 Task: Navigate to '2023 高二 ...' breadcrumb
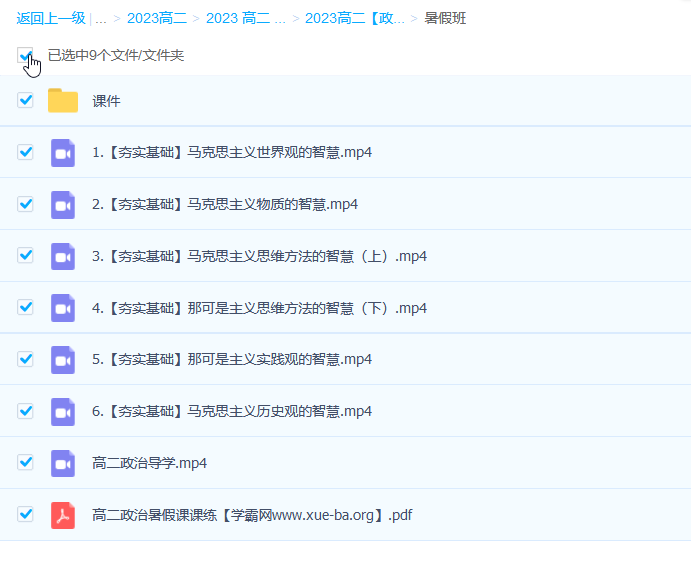tap(246, 18)
